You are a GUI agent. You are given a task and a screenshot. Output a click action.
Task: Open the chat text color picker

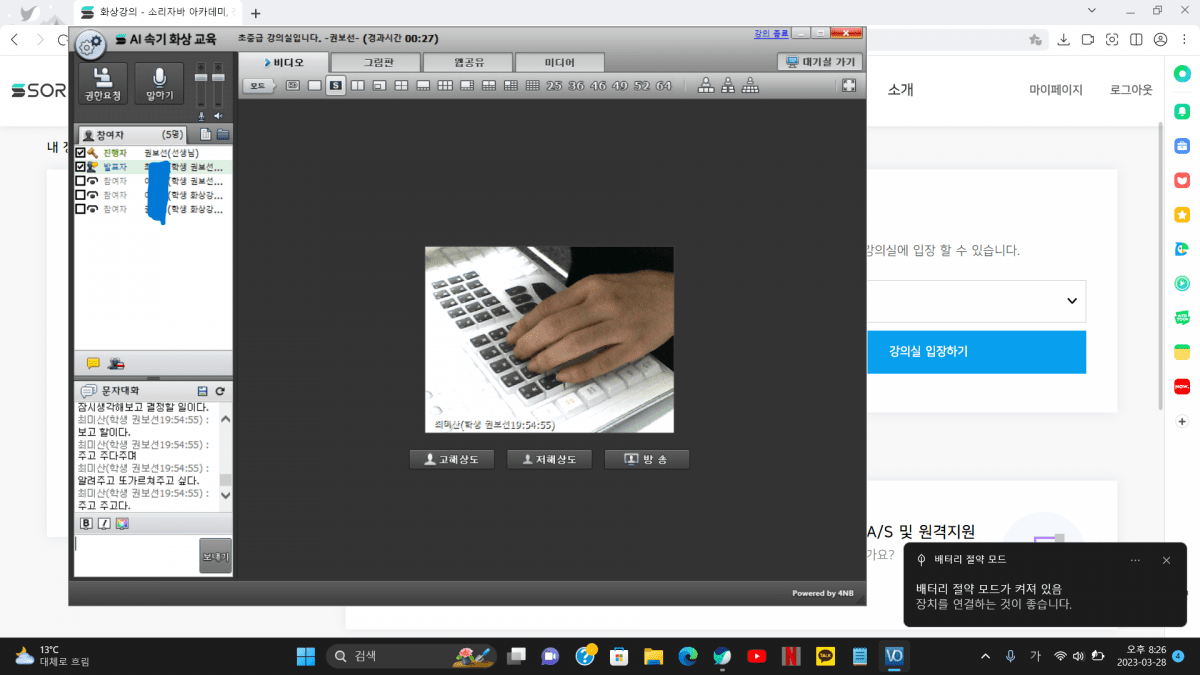[x=122, y=523]
